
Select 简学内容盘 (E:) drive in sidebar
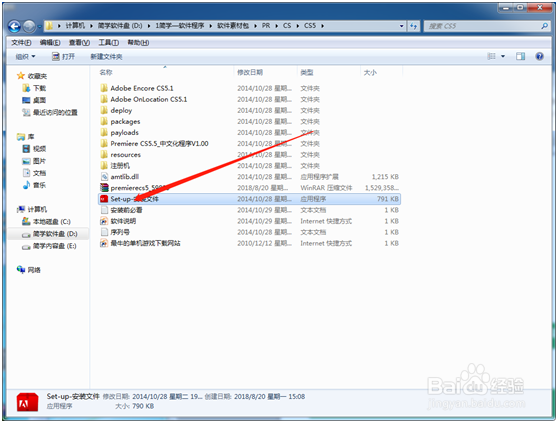[x=54, y=246]
